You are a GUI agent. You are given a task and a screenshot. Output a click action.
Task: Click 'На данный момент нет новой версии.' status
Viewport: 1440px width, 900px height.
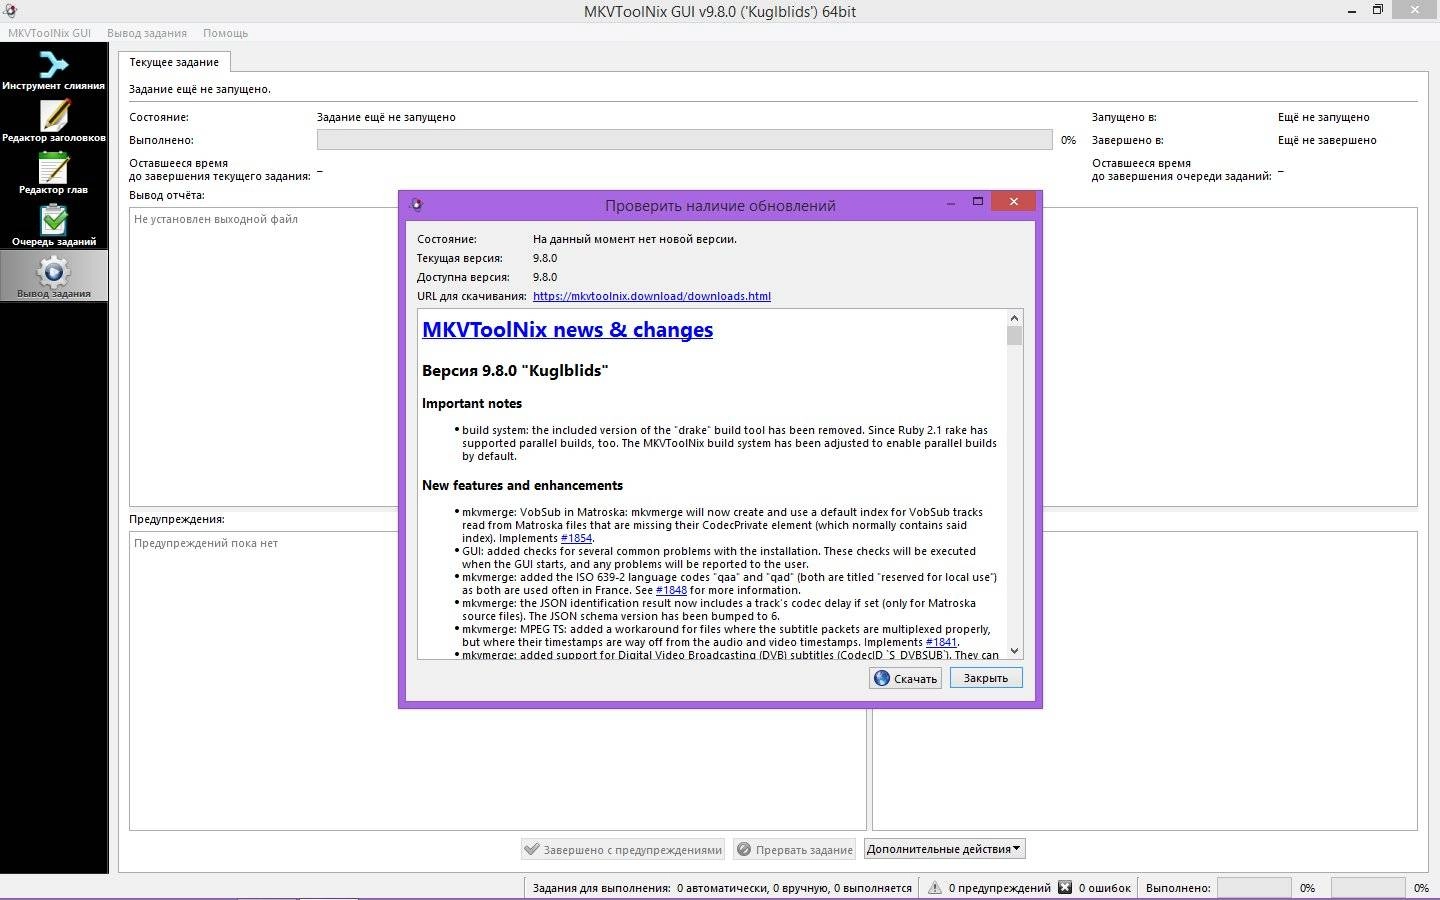coord(635,239)
